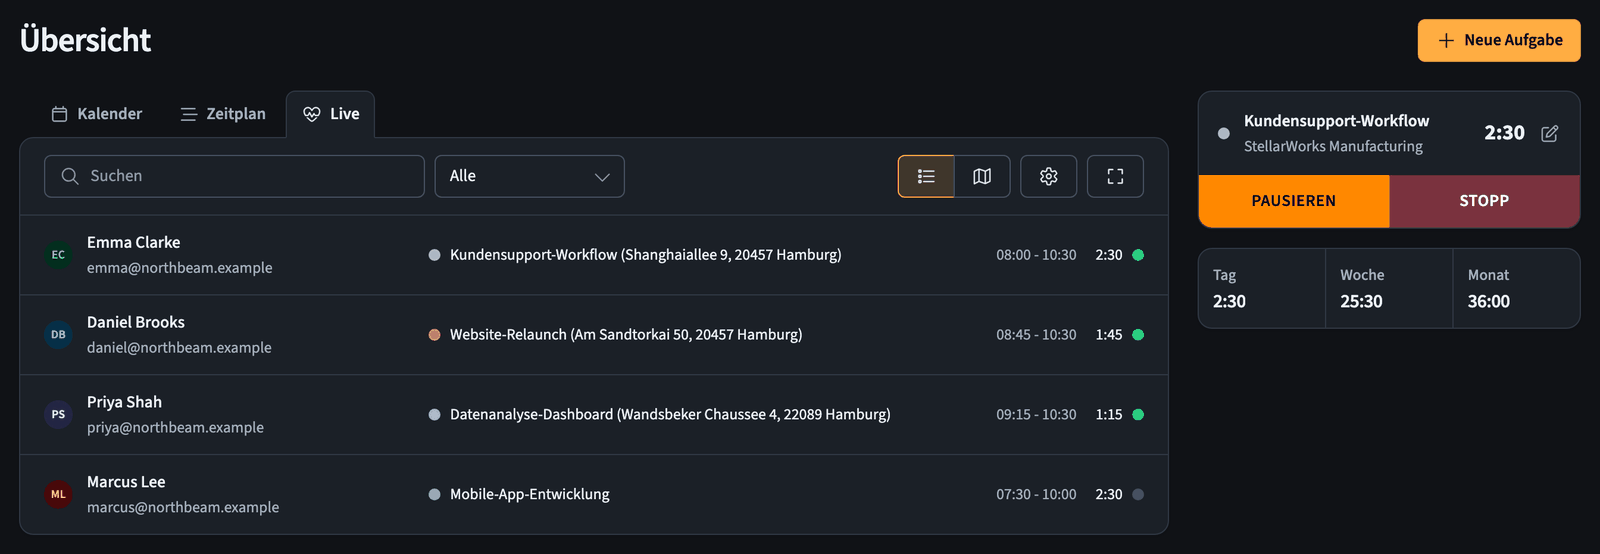
Task: Click project dot of Emma Clarke's Kundensupport-Workflow row
Action: [x=434, y=255]
